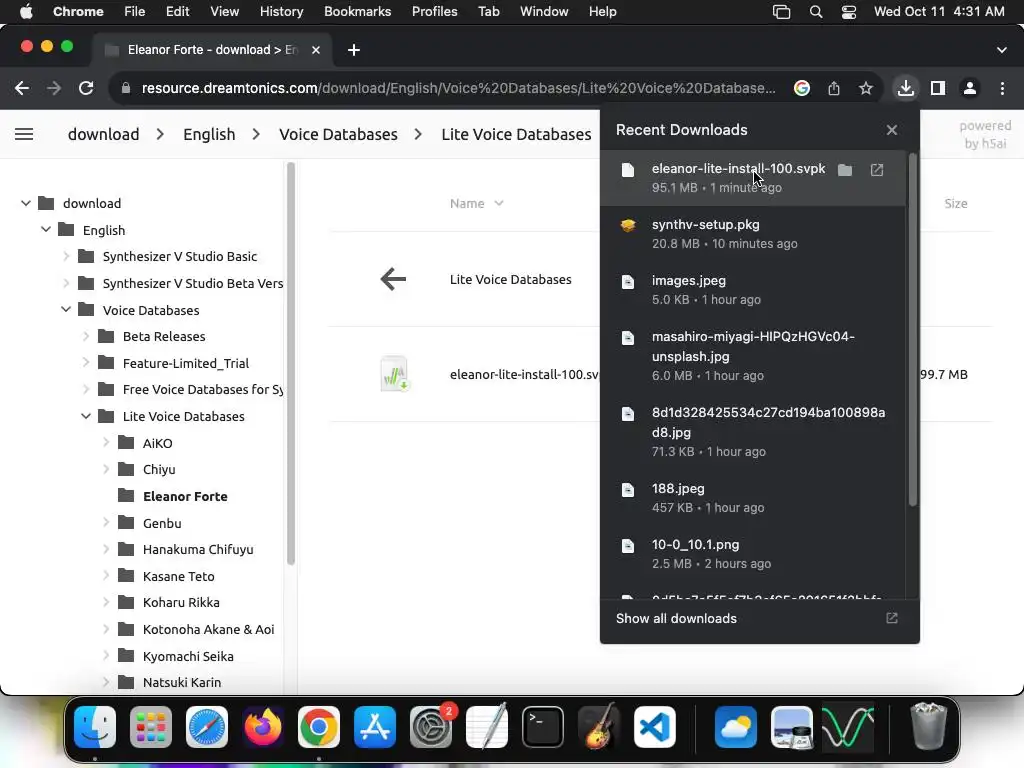Launch Synthesizer V from the Dock

[847, 727]
